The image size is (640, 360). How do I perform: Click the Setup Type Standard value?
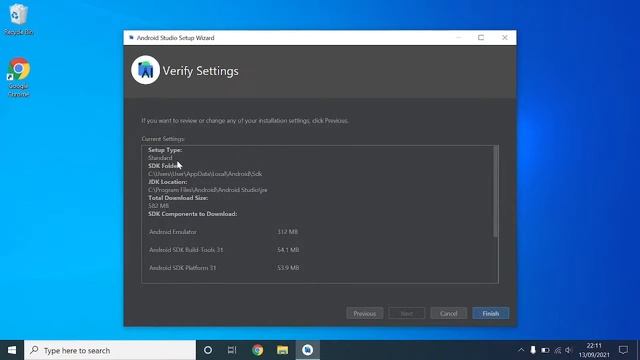(160, 158)
